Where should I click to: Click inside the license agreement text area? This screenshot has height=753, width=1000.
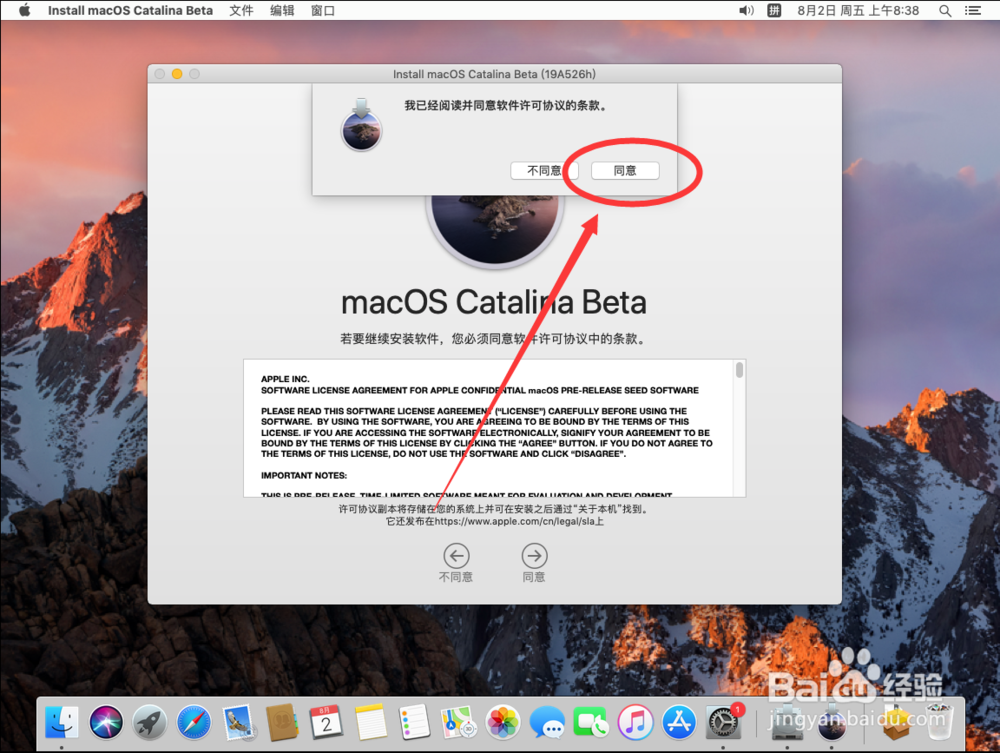(x=489, y=428)
